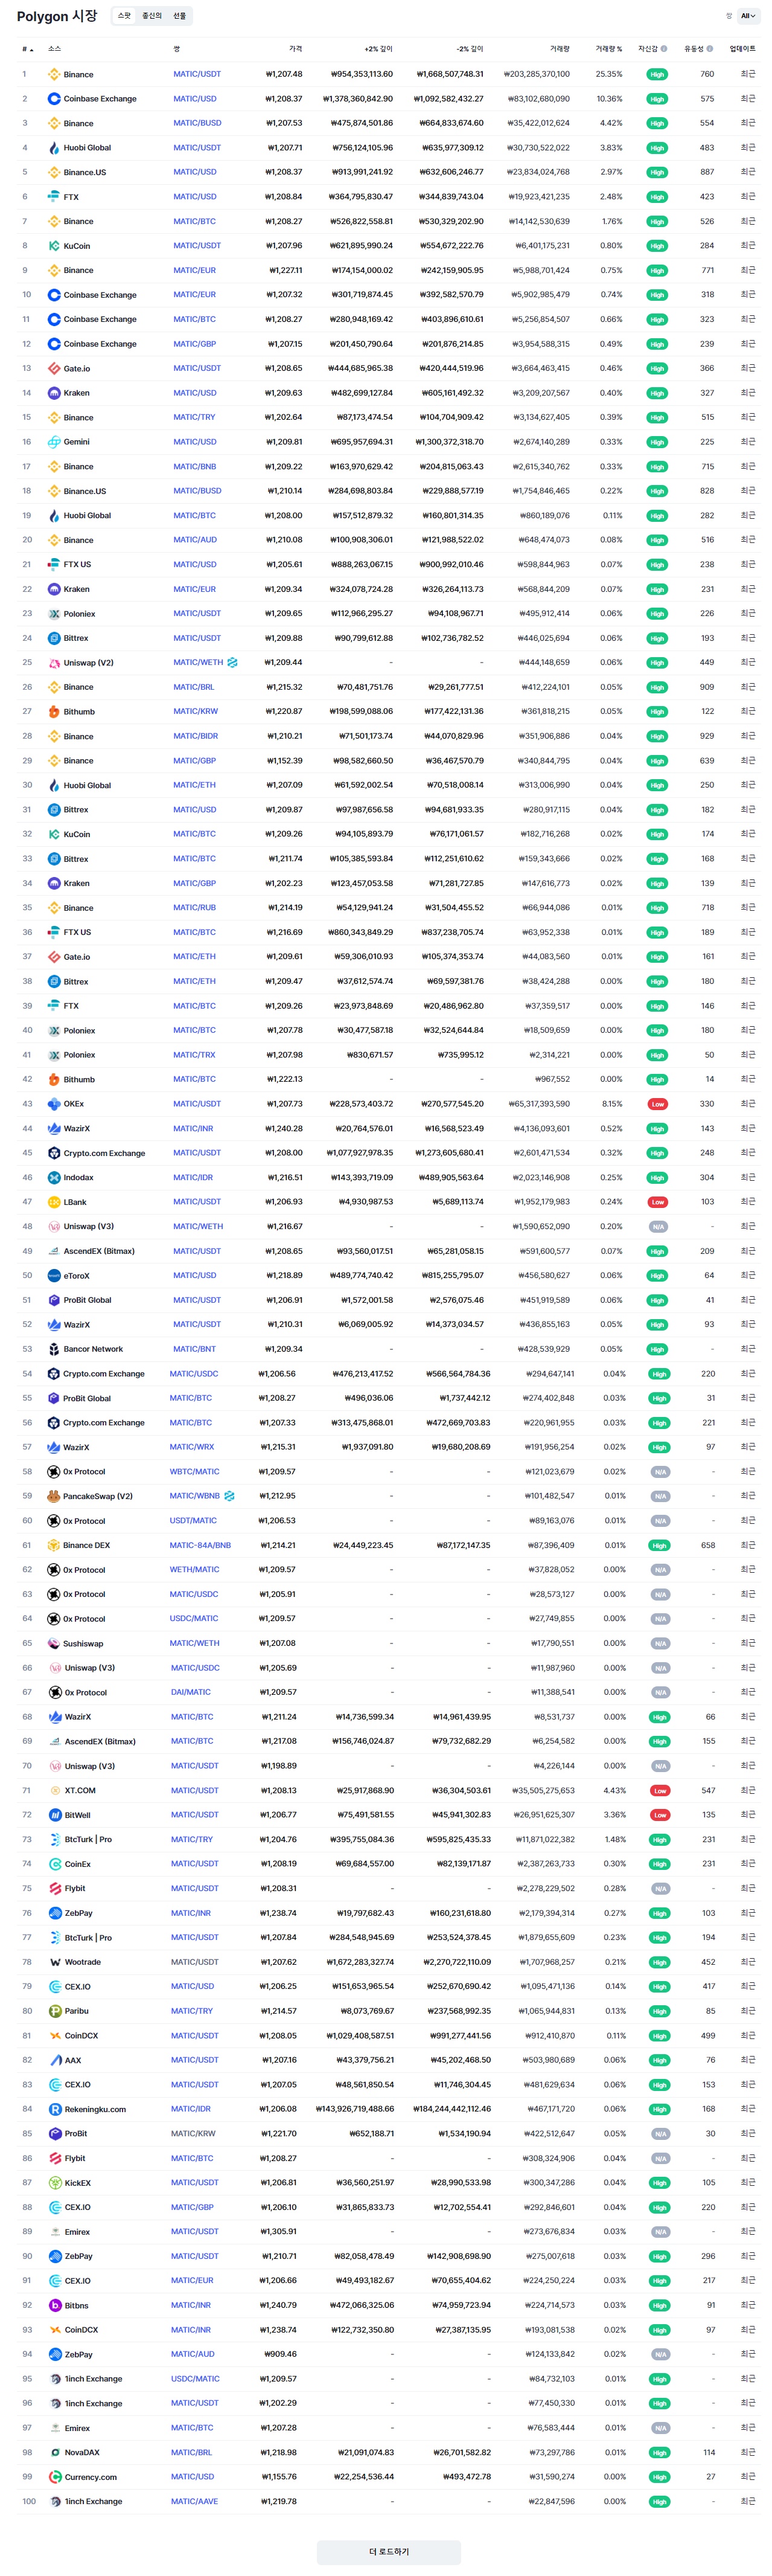The image size is (772, 2576).
Task: Click the KickEX exchange logo
Action: 55,2183
